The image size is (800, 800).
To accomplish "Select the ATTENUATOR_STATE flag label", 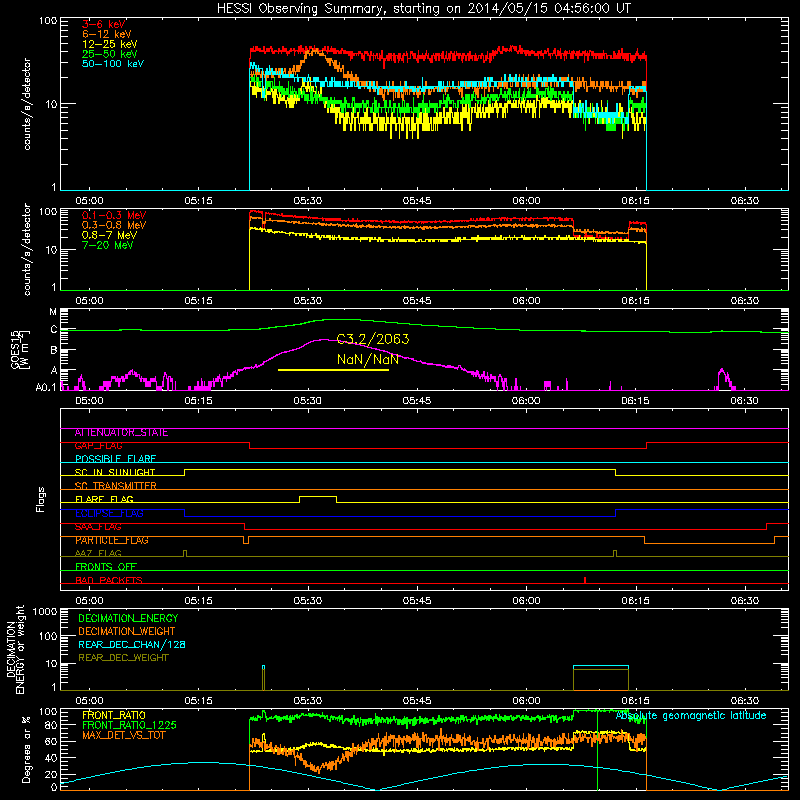I will (x=121, y=433).
